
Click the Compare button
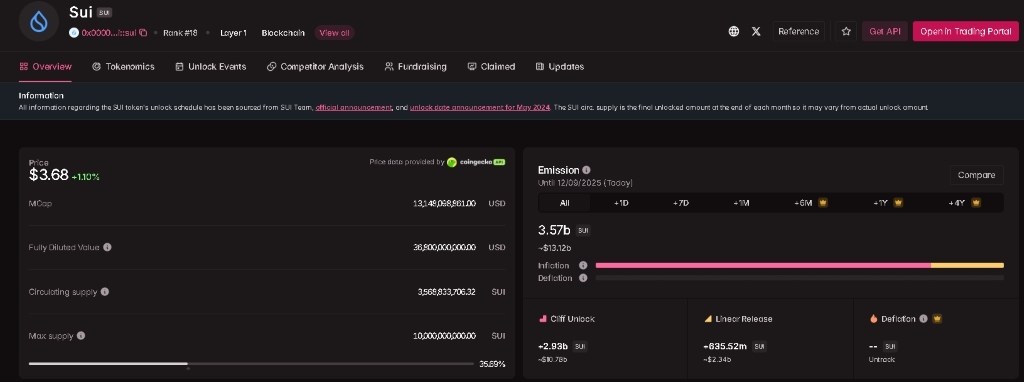pyautogui.click(x=976, y=175)
